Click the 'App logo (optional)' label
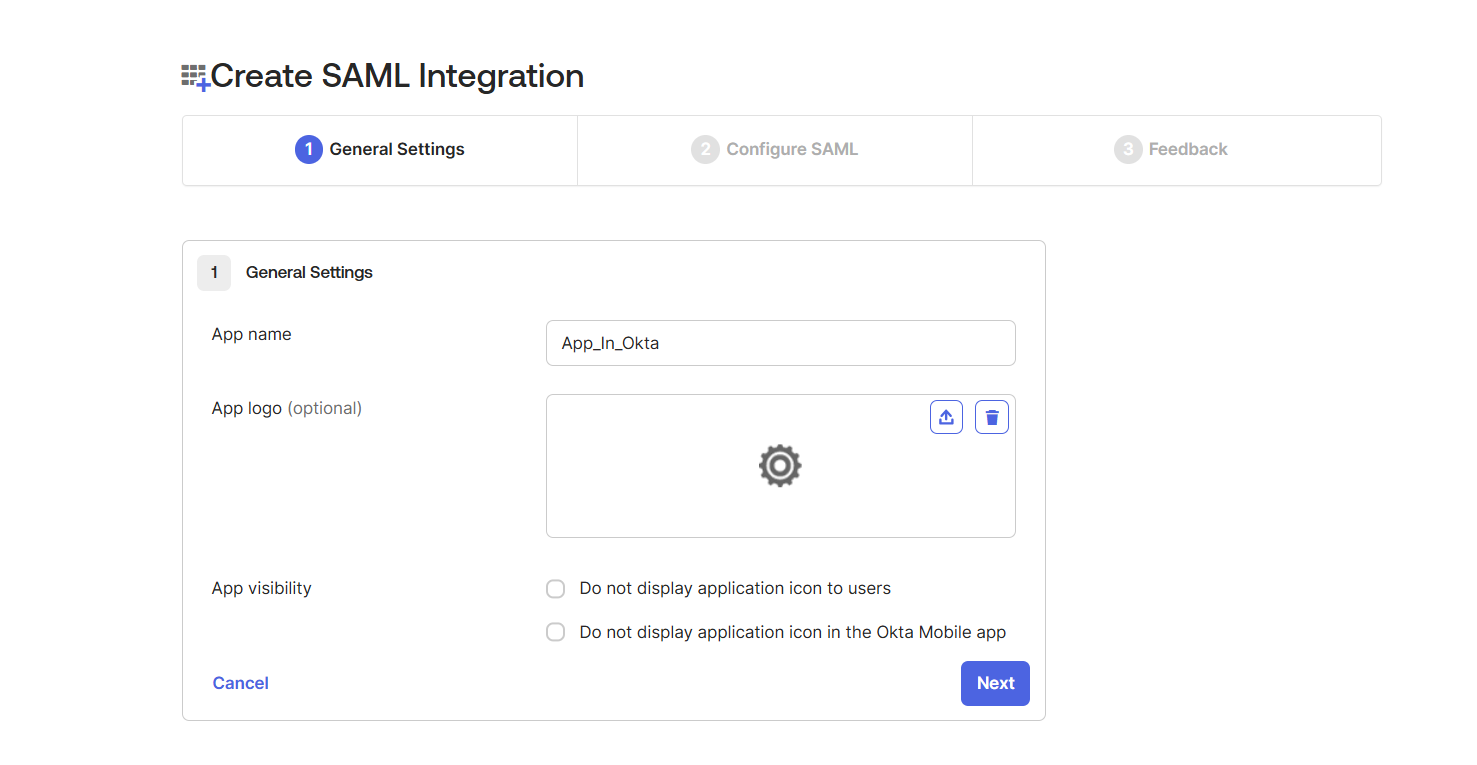This screenshot has width=1477, height=765. click(287, 408)
